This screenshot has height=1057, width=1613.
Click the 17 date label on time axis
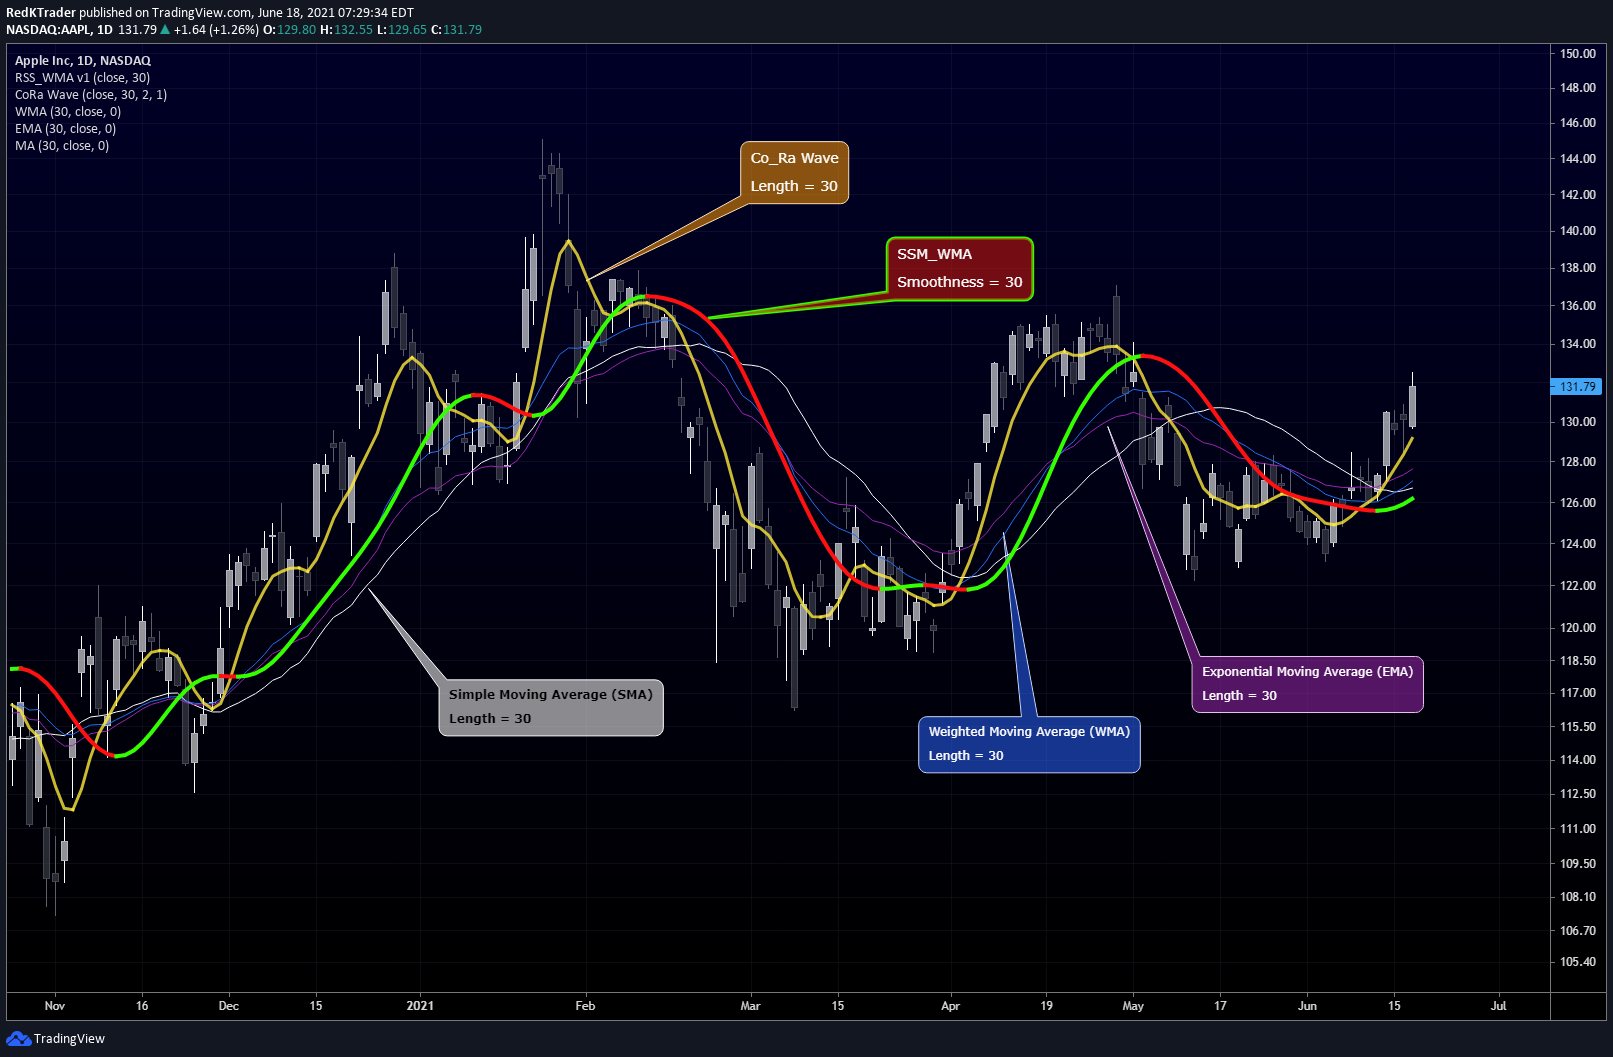tap(1220, 1006)
